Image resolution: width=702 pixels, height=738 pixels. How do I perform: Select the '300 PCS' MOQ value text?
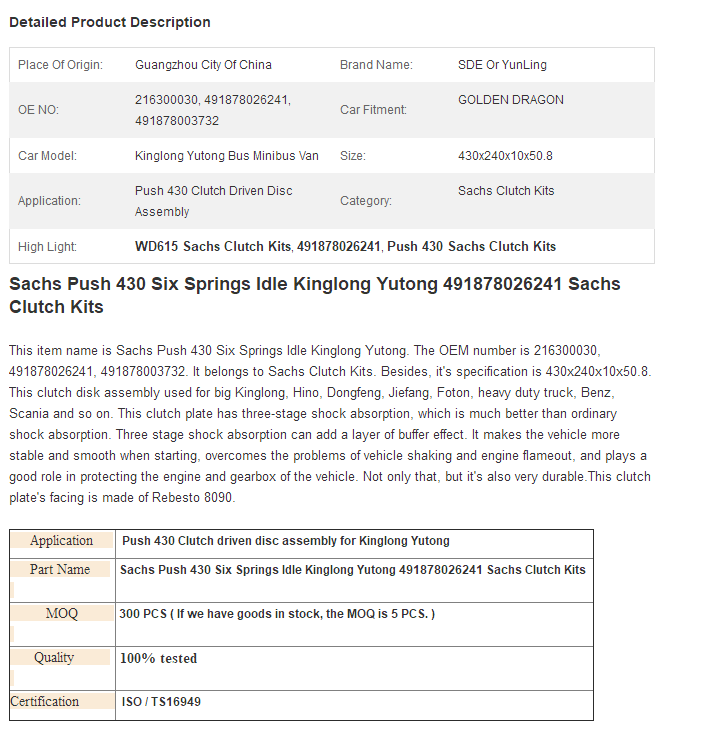[x=277, y=614]
